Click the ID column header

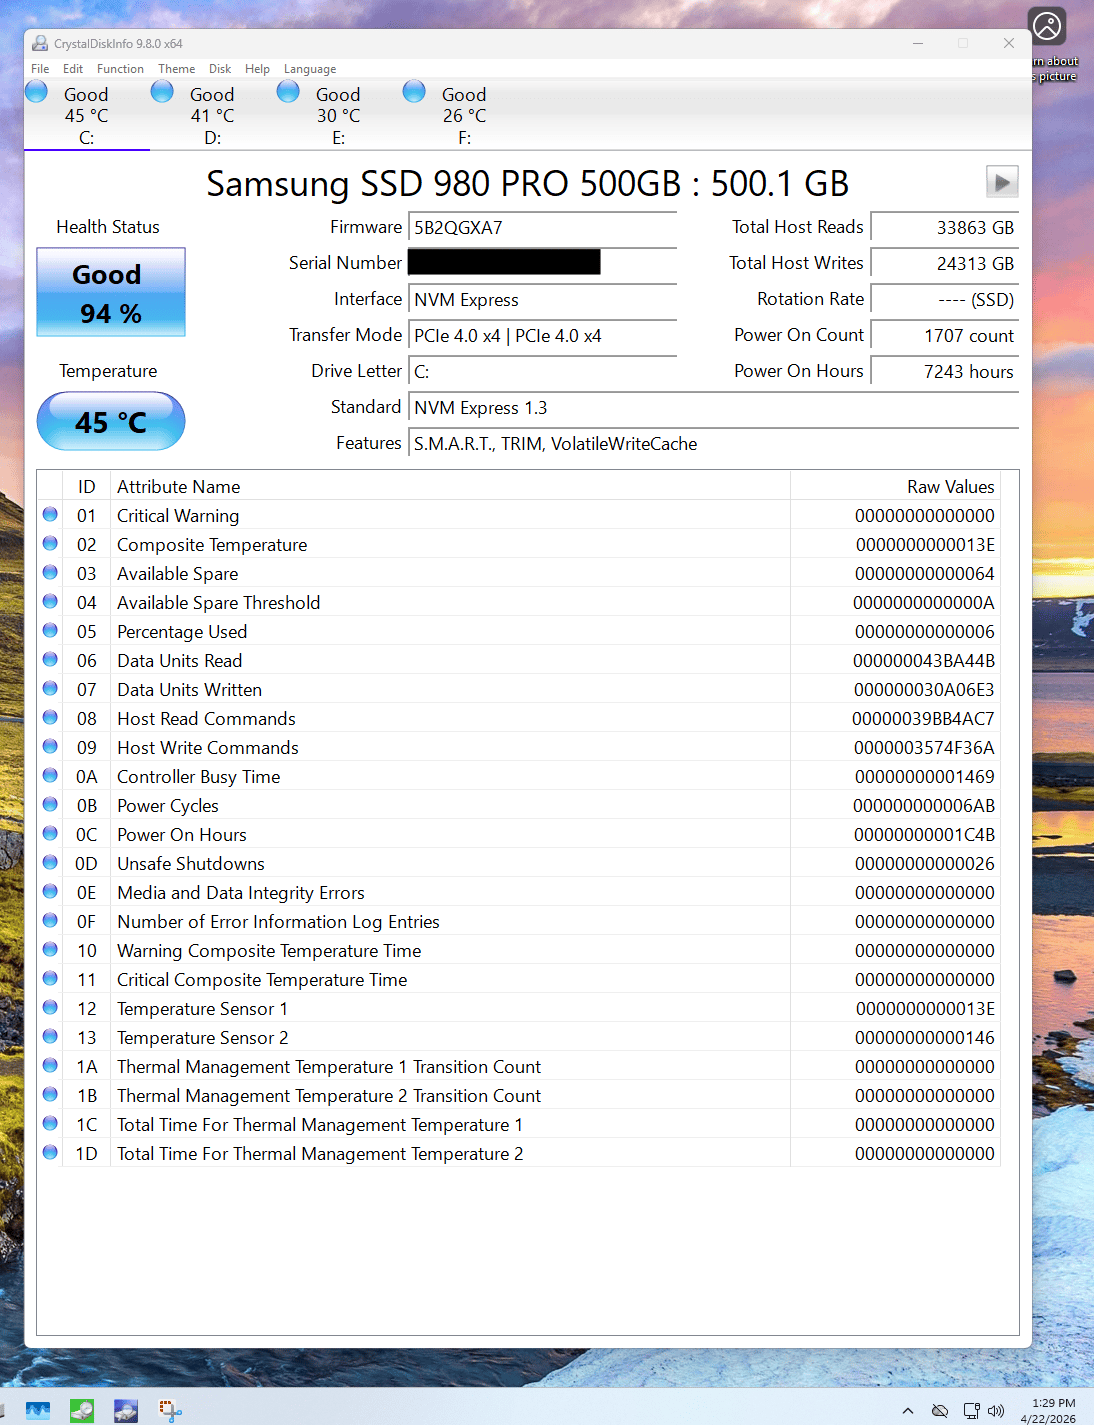(x=87, y=486)
